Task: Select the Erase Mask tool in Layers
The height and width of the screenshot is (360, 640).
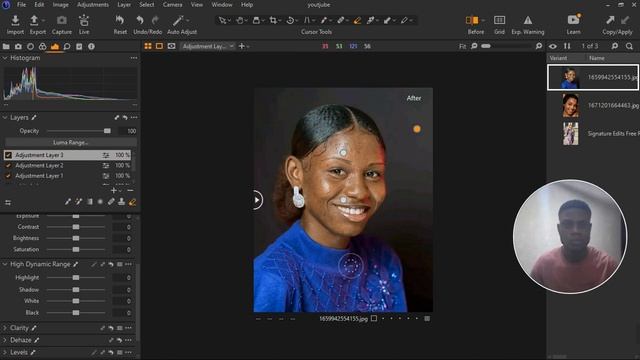Action: 132,202
